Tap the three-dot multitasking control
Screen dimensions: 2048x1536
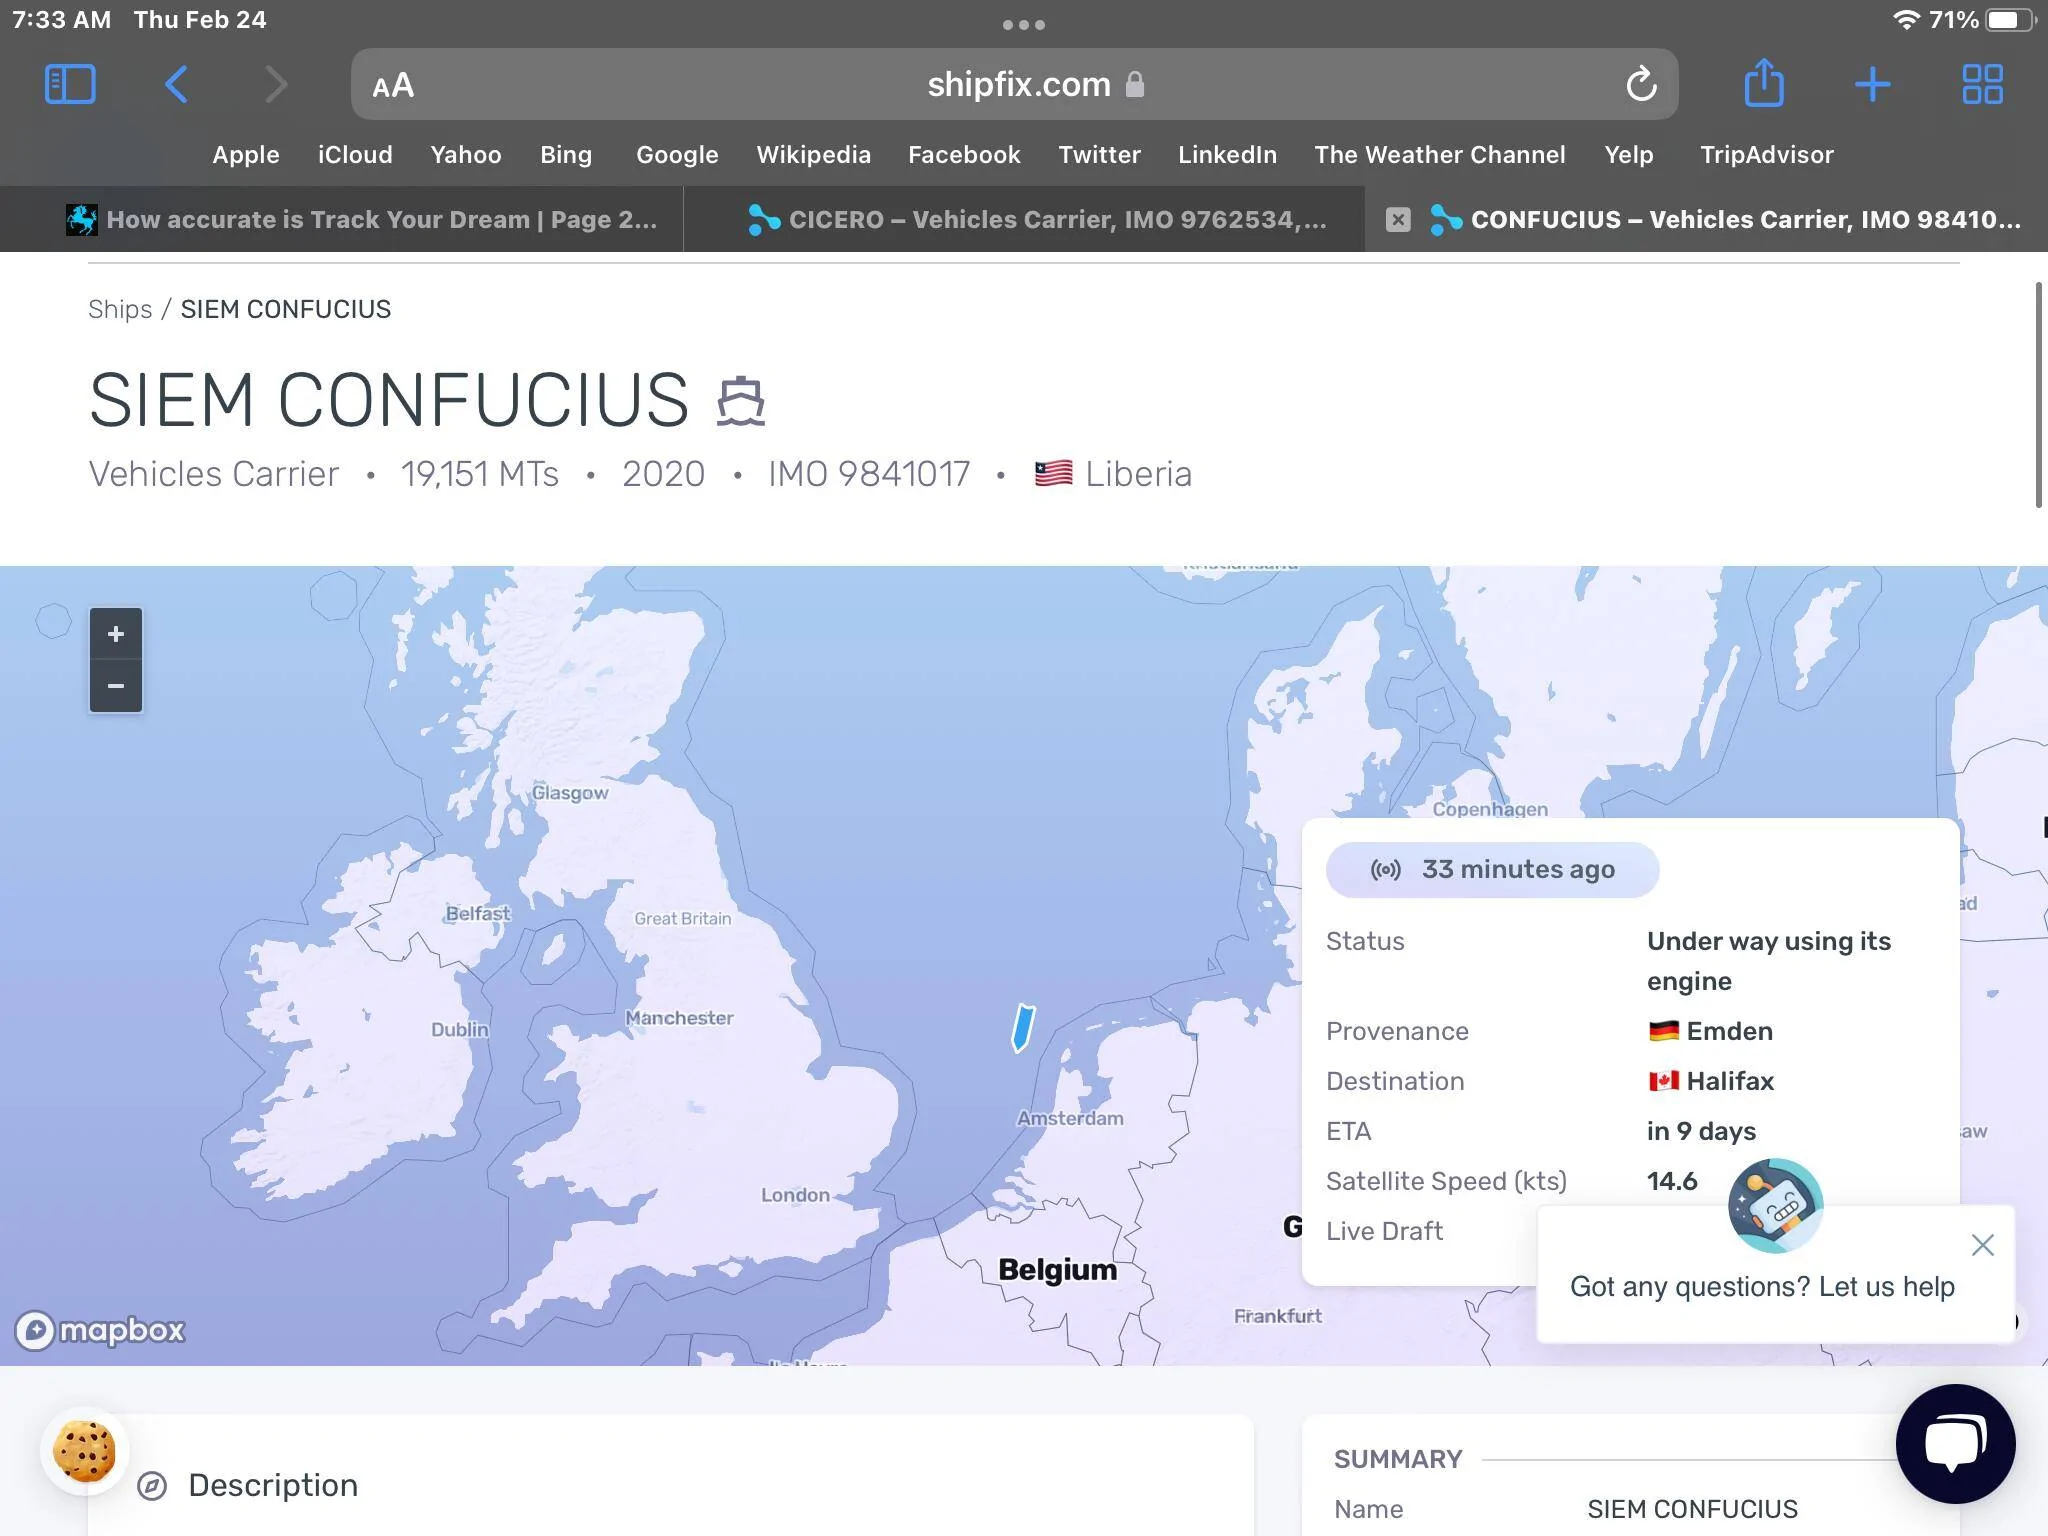pos(1024,25)
